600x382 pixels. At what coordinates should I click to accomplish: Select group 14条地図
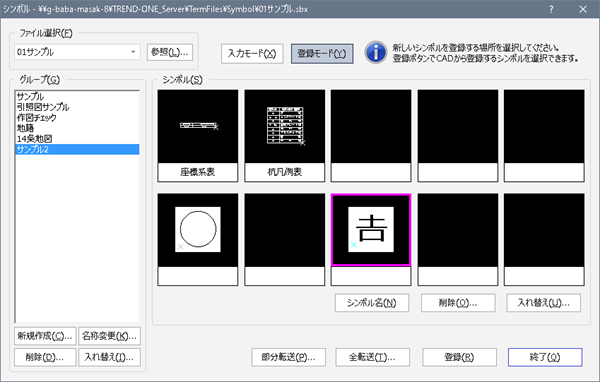(x=77, y=139)
